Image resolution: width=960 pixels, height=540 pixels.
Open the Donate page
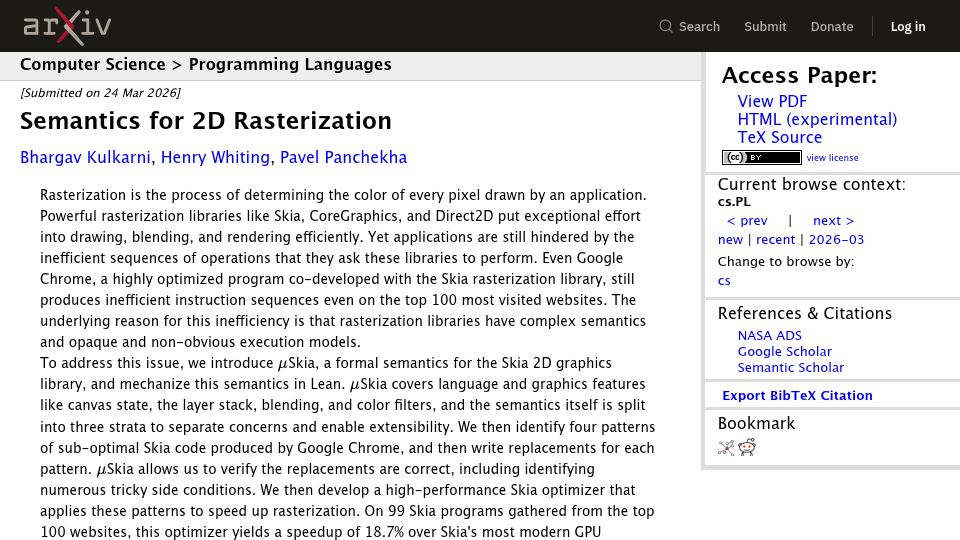[x=831, y=26]
